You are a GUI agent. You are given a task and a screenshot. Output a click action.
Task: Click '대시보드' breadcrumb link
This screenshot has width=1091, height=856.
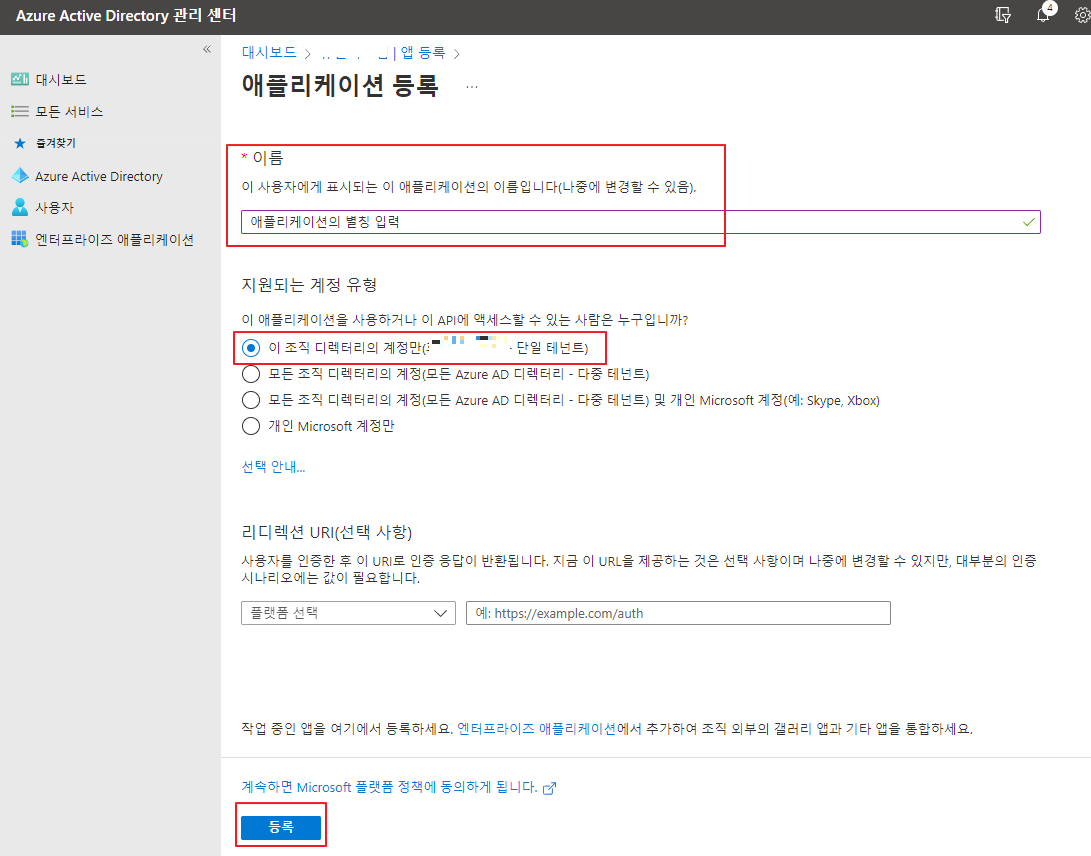269,52
